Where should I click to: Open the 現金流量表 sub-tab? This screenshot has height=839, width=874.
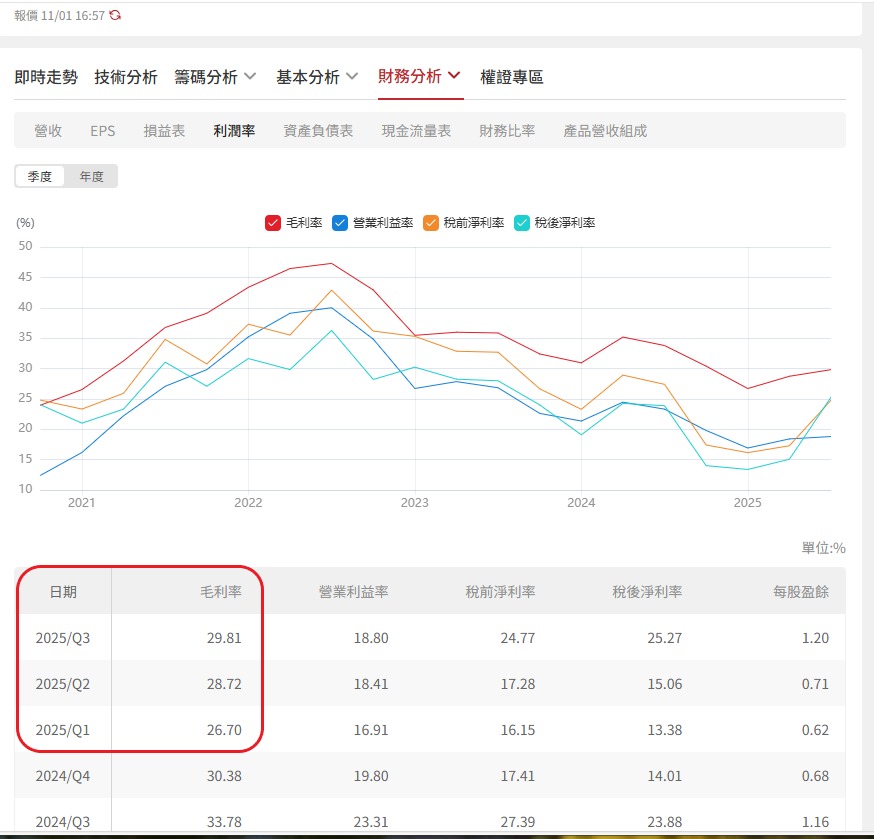(x=416, y=131)
